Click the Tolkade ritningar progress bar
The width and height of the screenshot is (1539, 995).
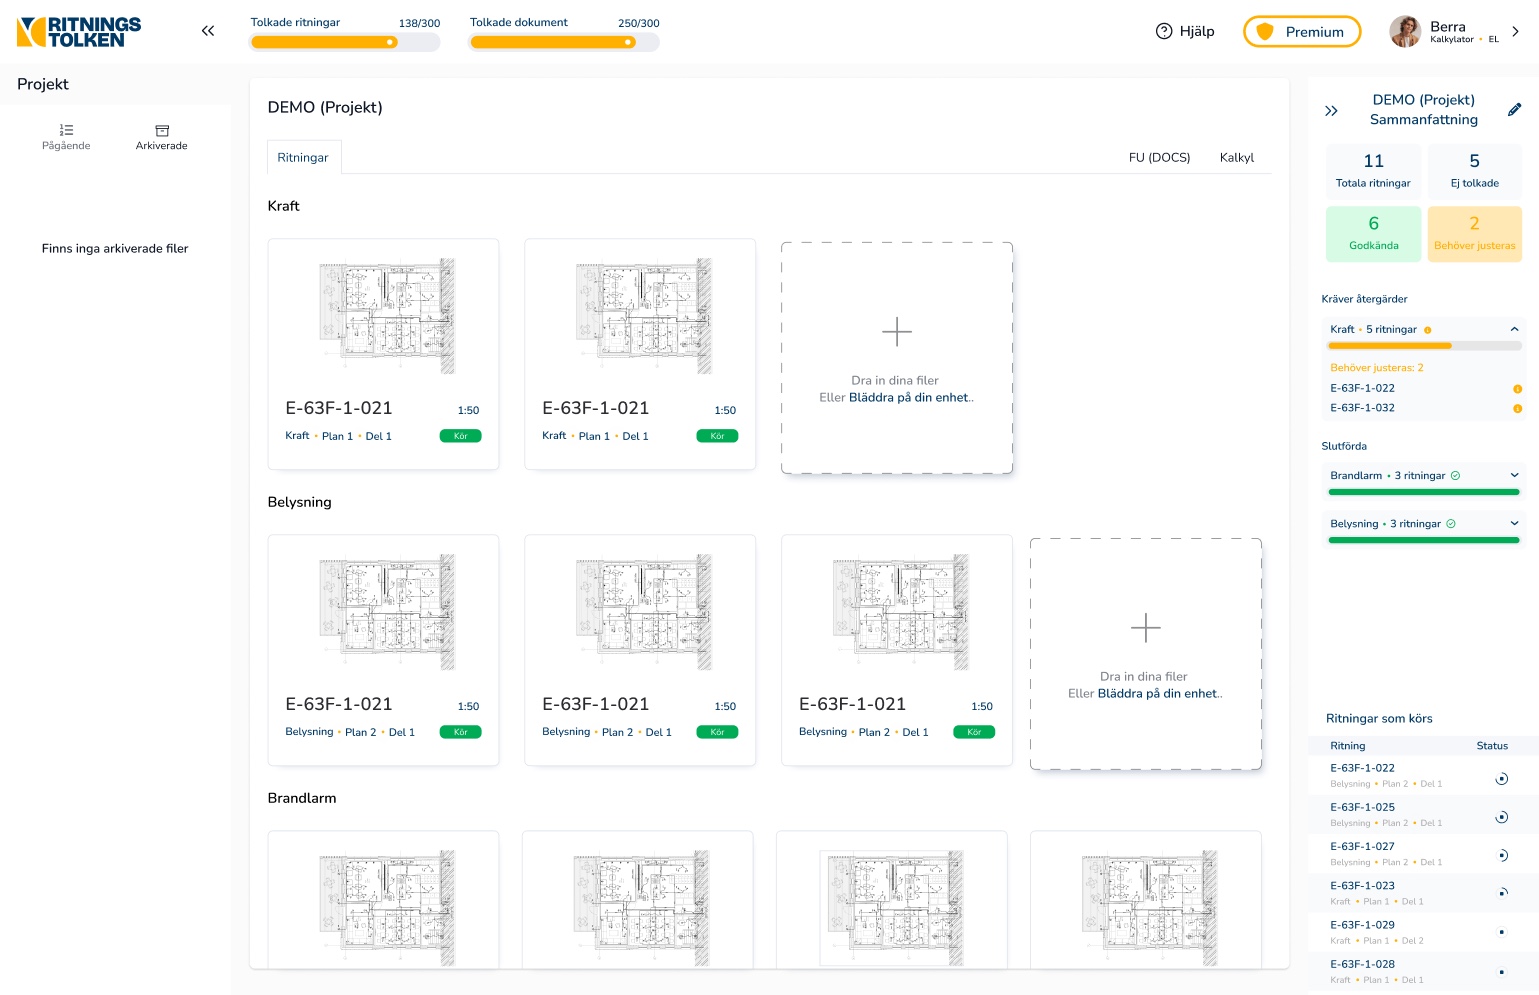[x=345, y=42]
